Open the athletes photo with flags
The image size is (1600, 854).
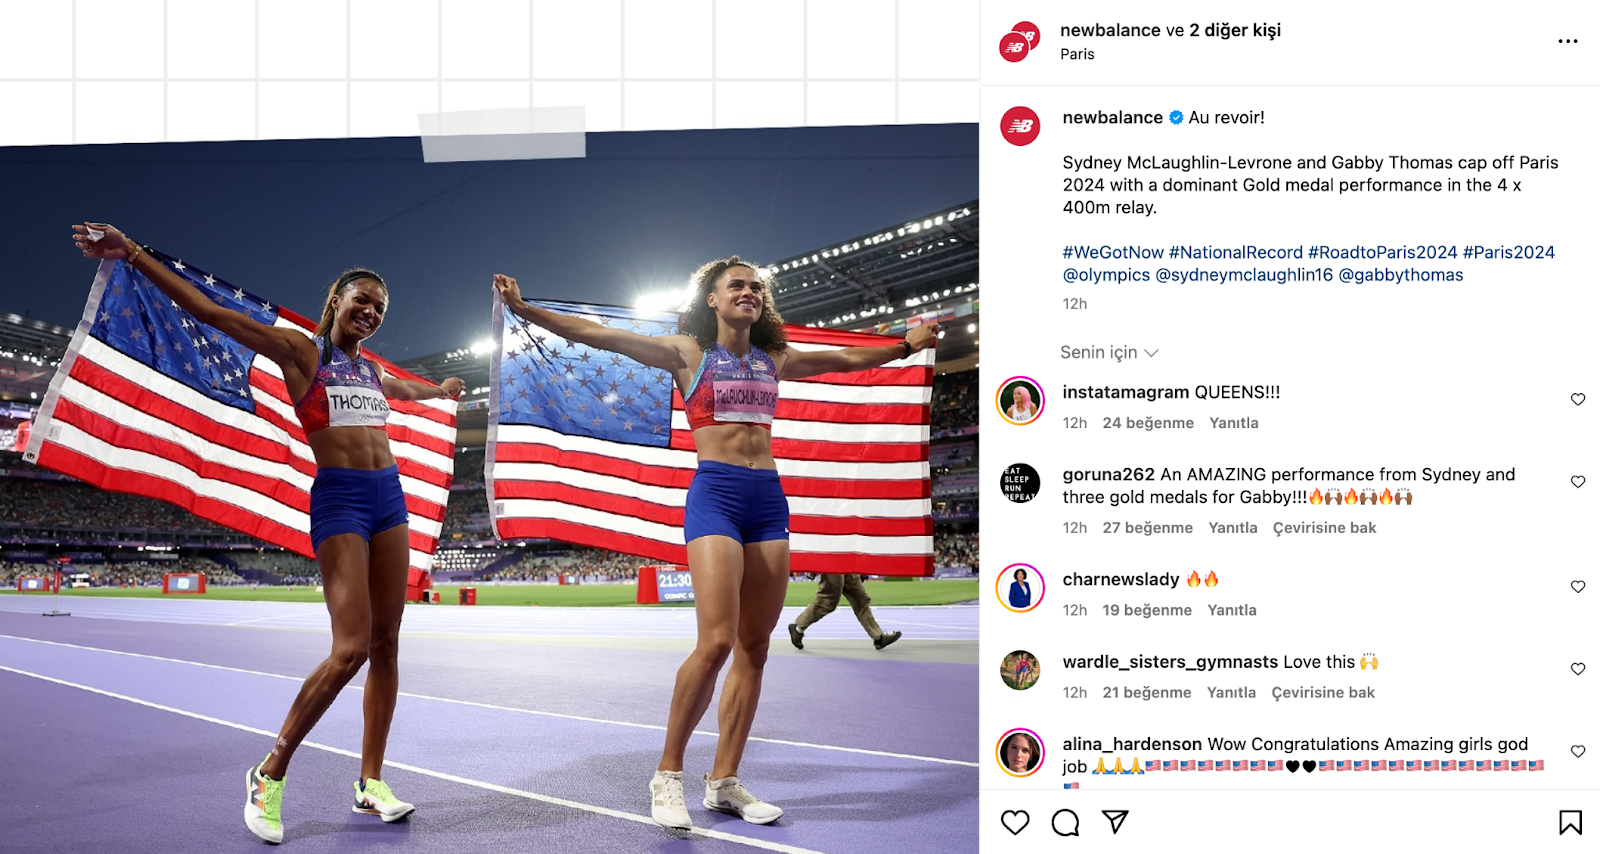click(x=489, y=490)
